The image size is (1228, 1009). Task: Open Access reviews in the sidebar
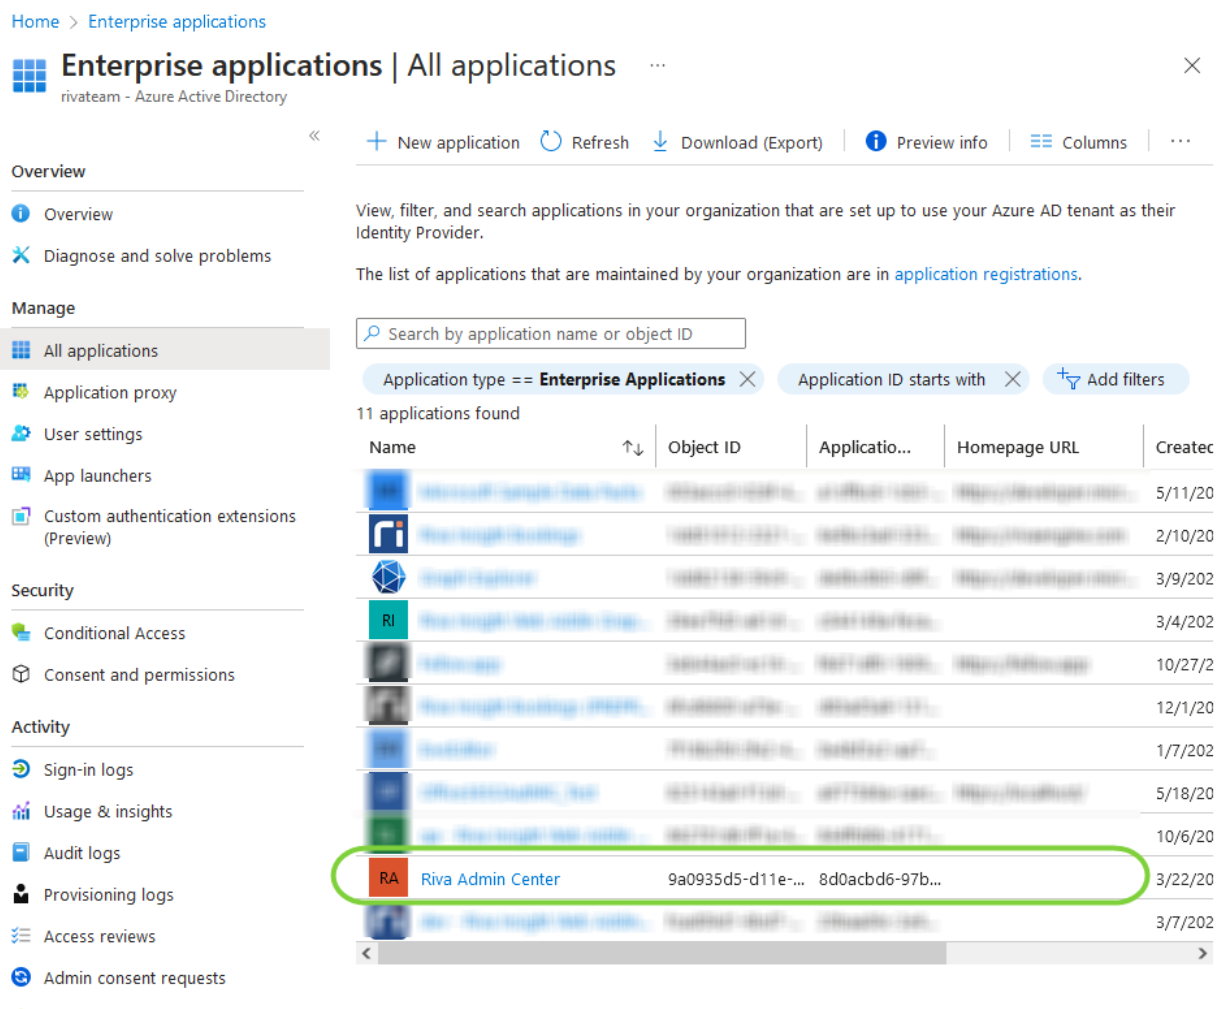pos(99,936)
